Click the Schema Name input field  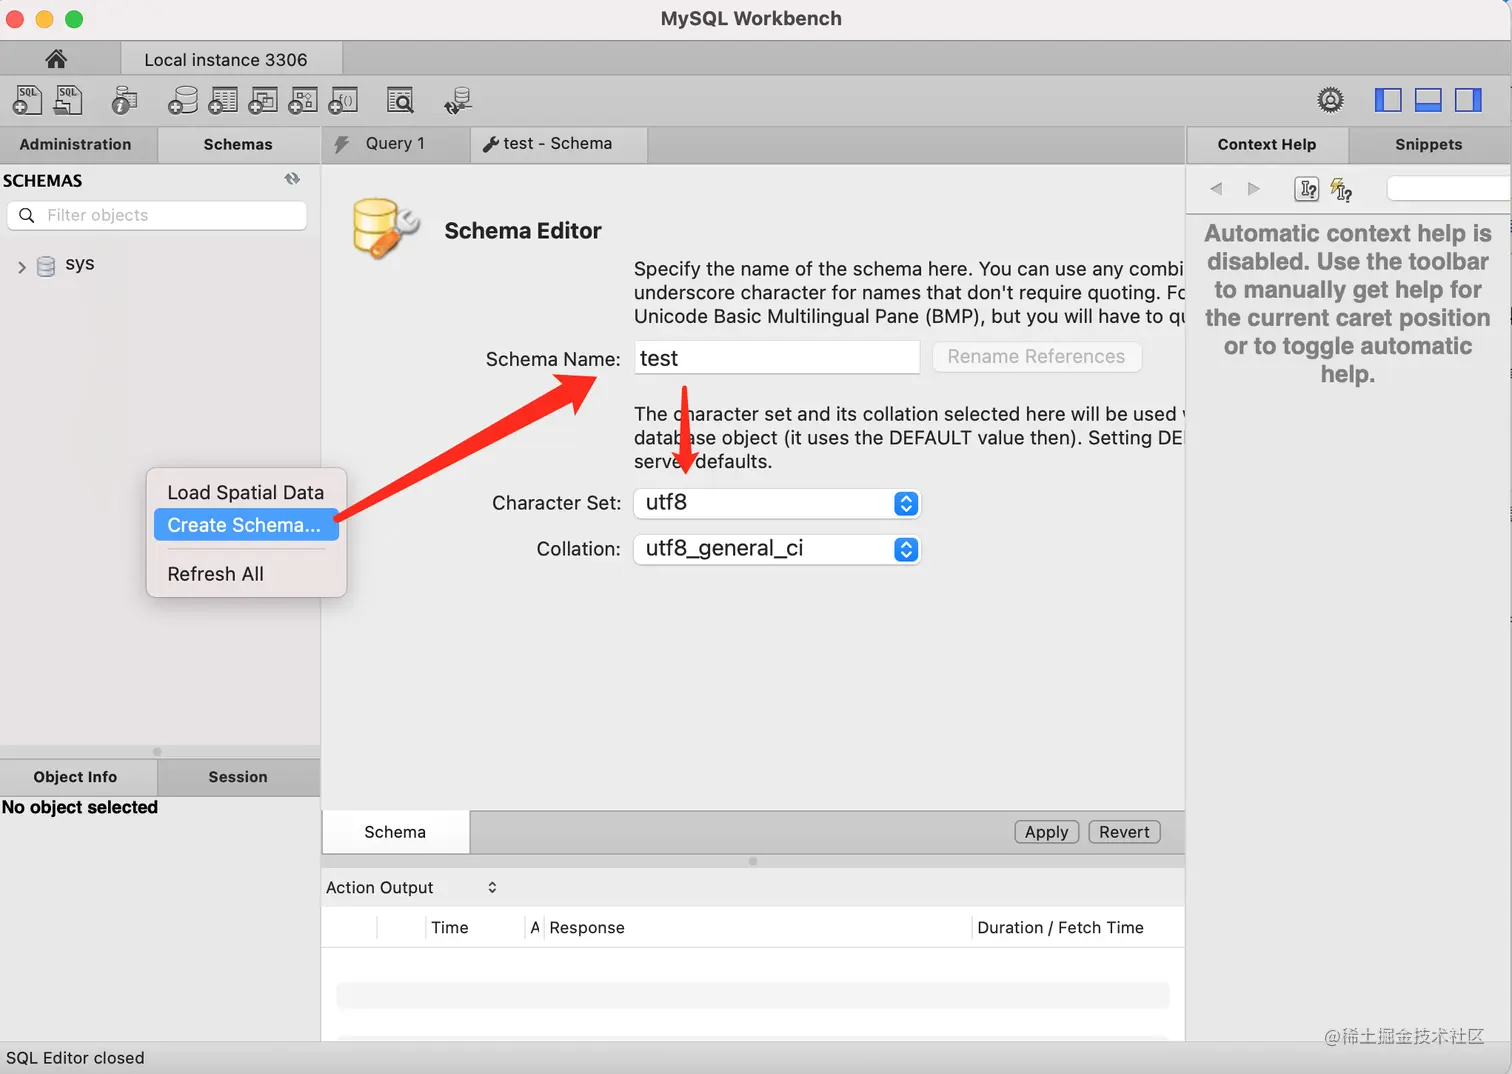[x=777, y=358]
